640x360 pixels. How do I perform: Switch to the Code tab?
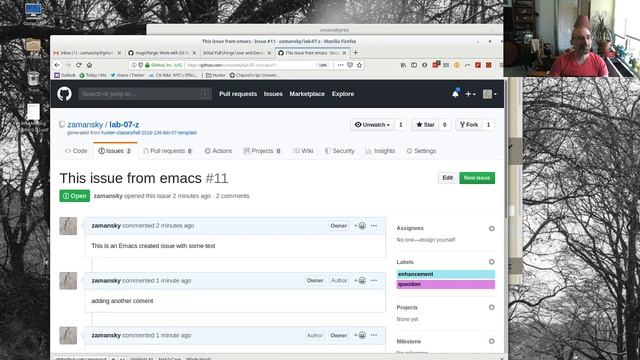click(76, 151)
